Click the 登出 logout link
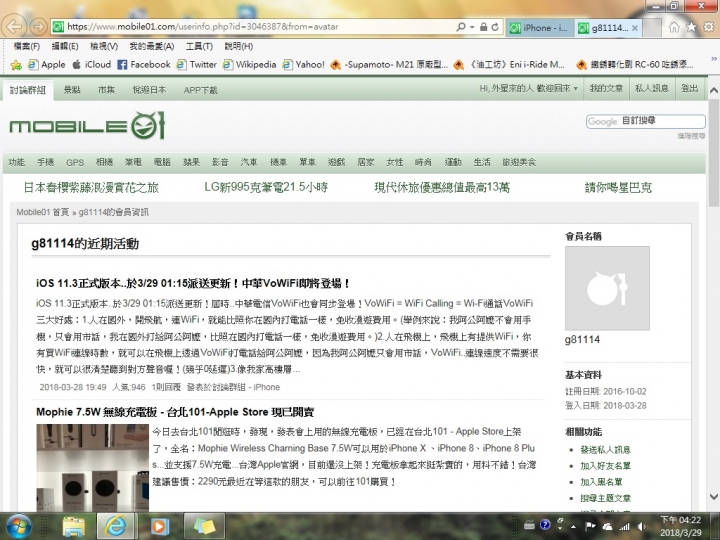 689,88
